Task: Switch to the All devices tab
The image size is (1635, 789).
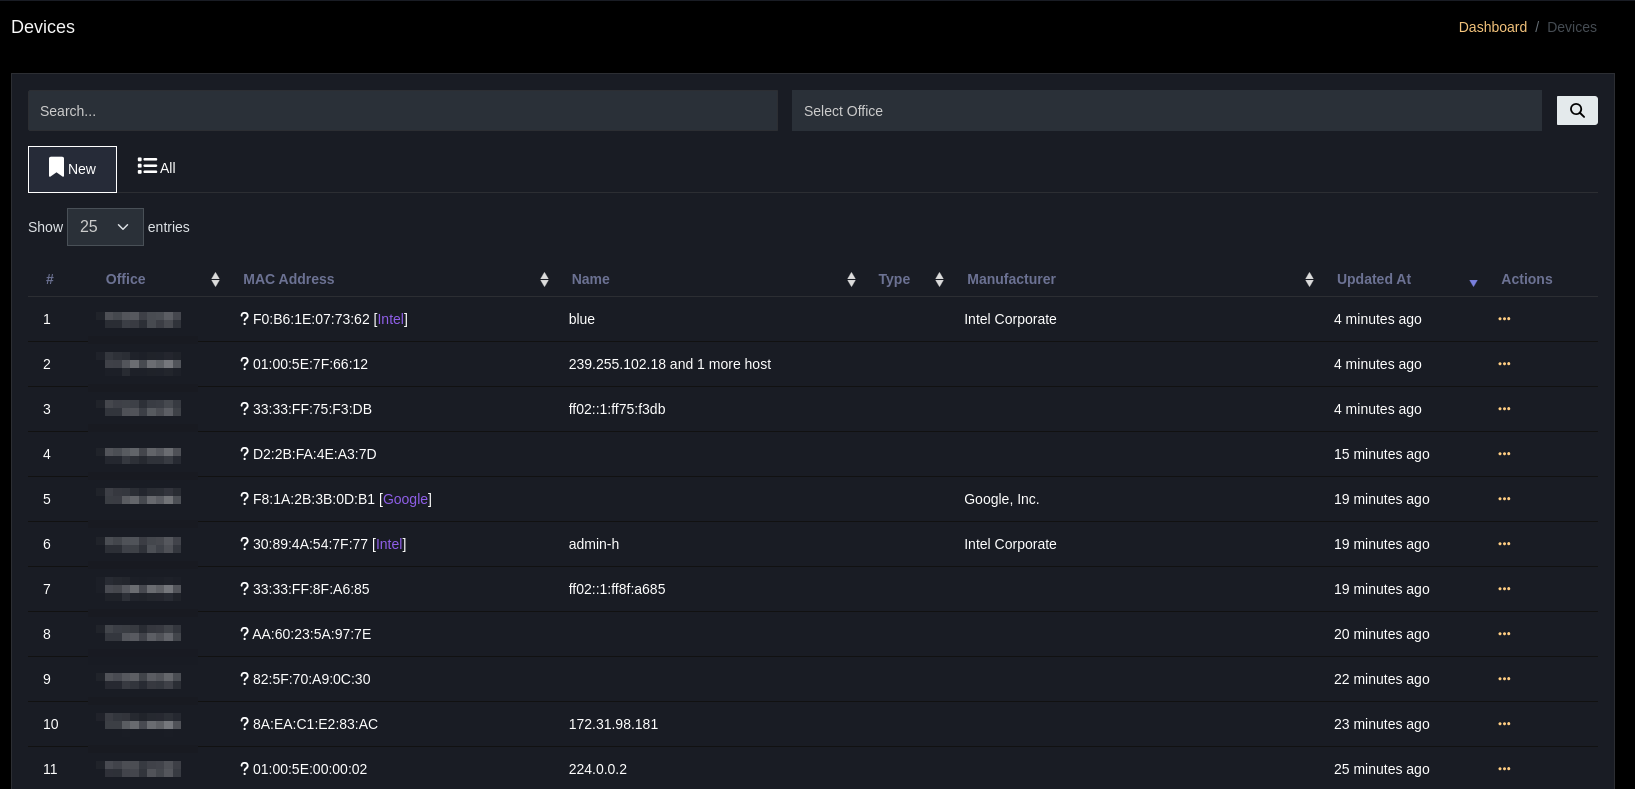Action: (x=157, y=168)
